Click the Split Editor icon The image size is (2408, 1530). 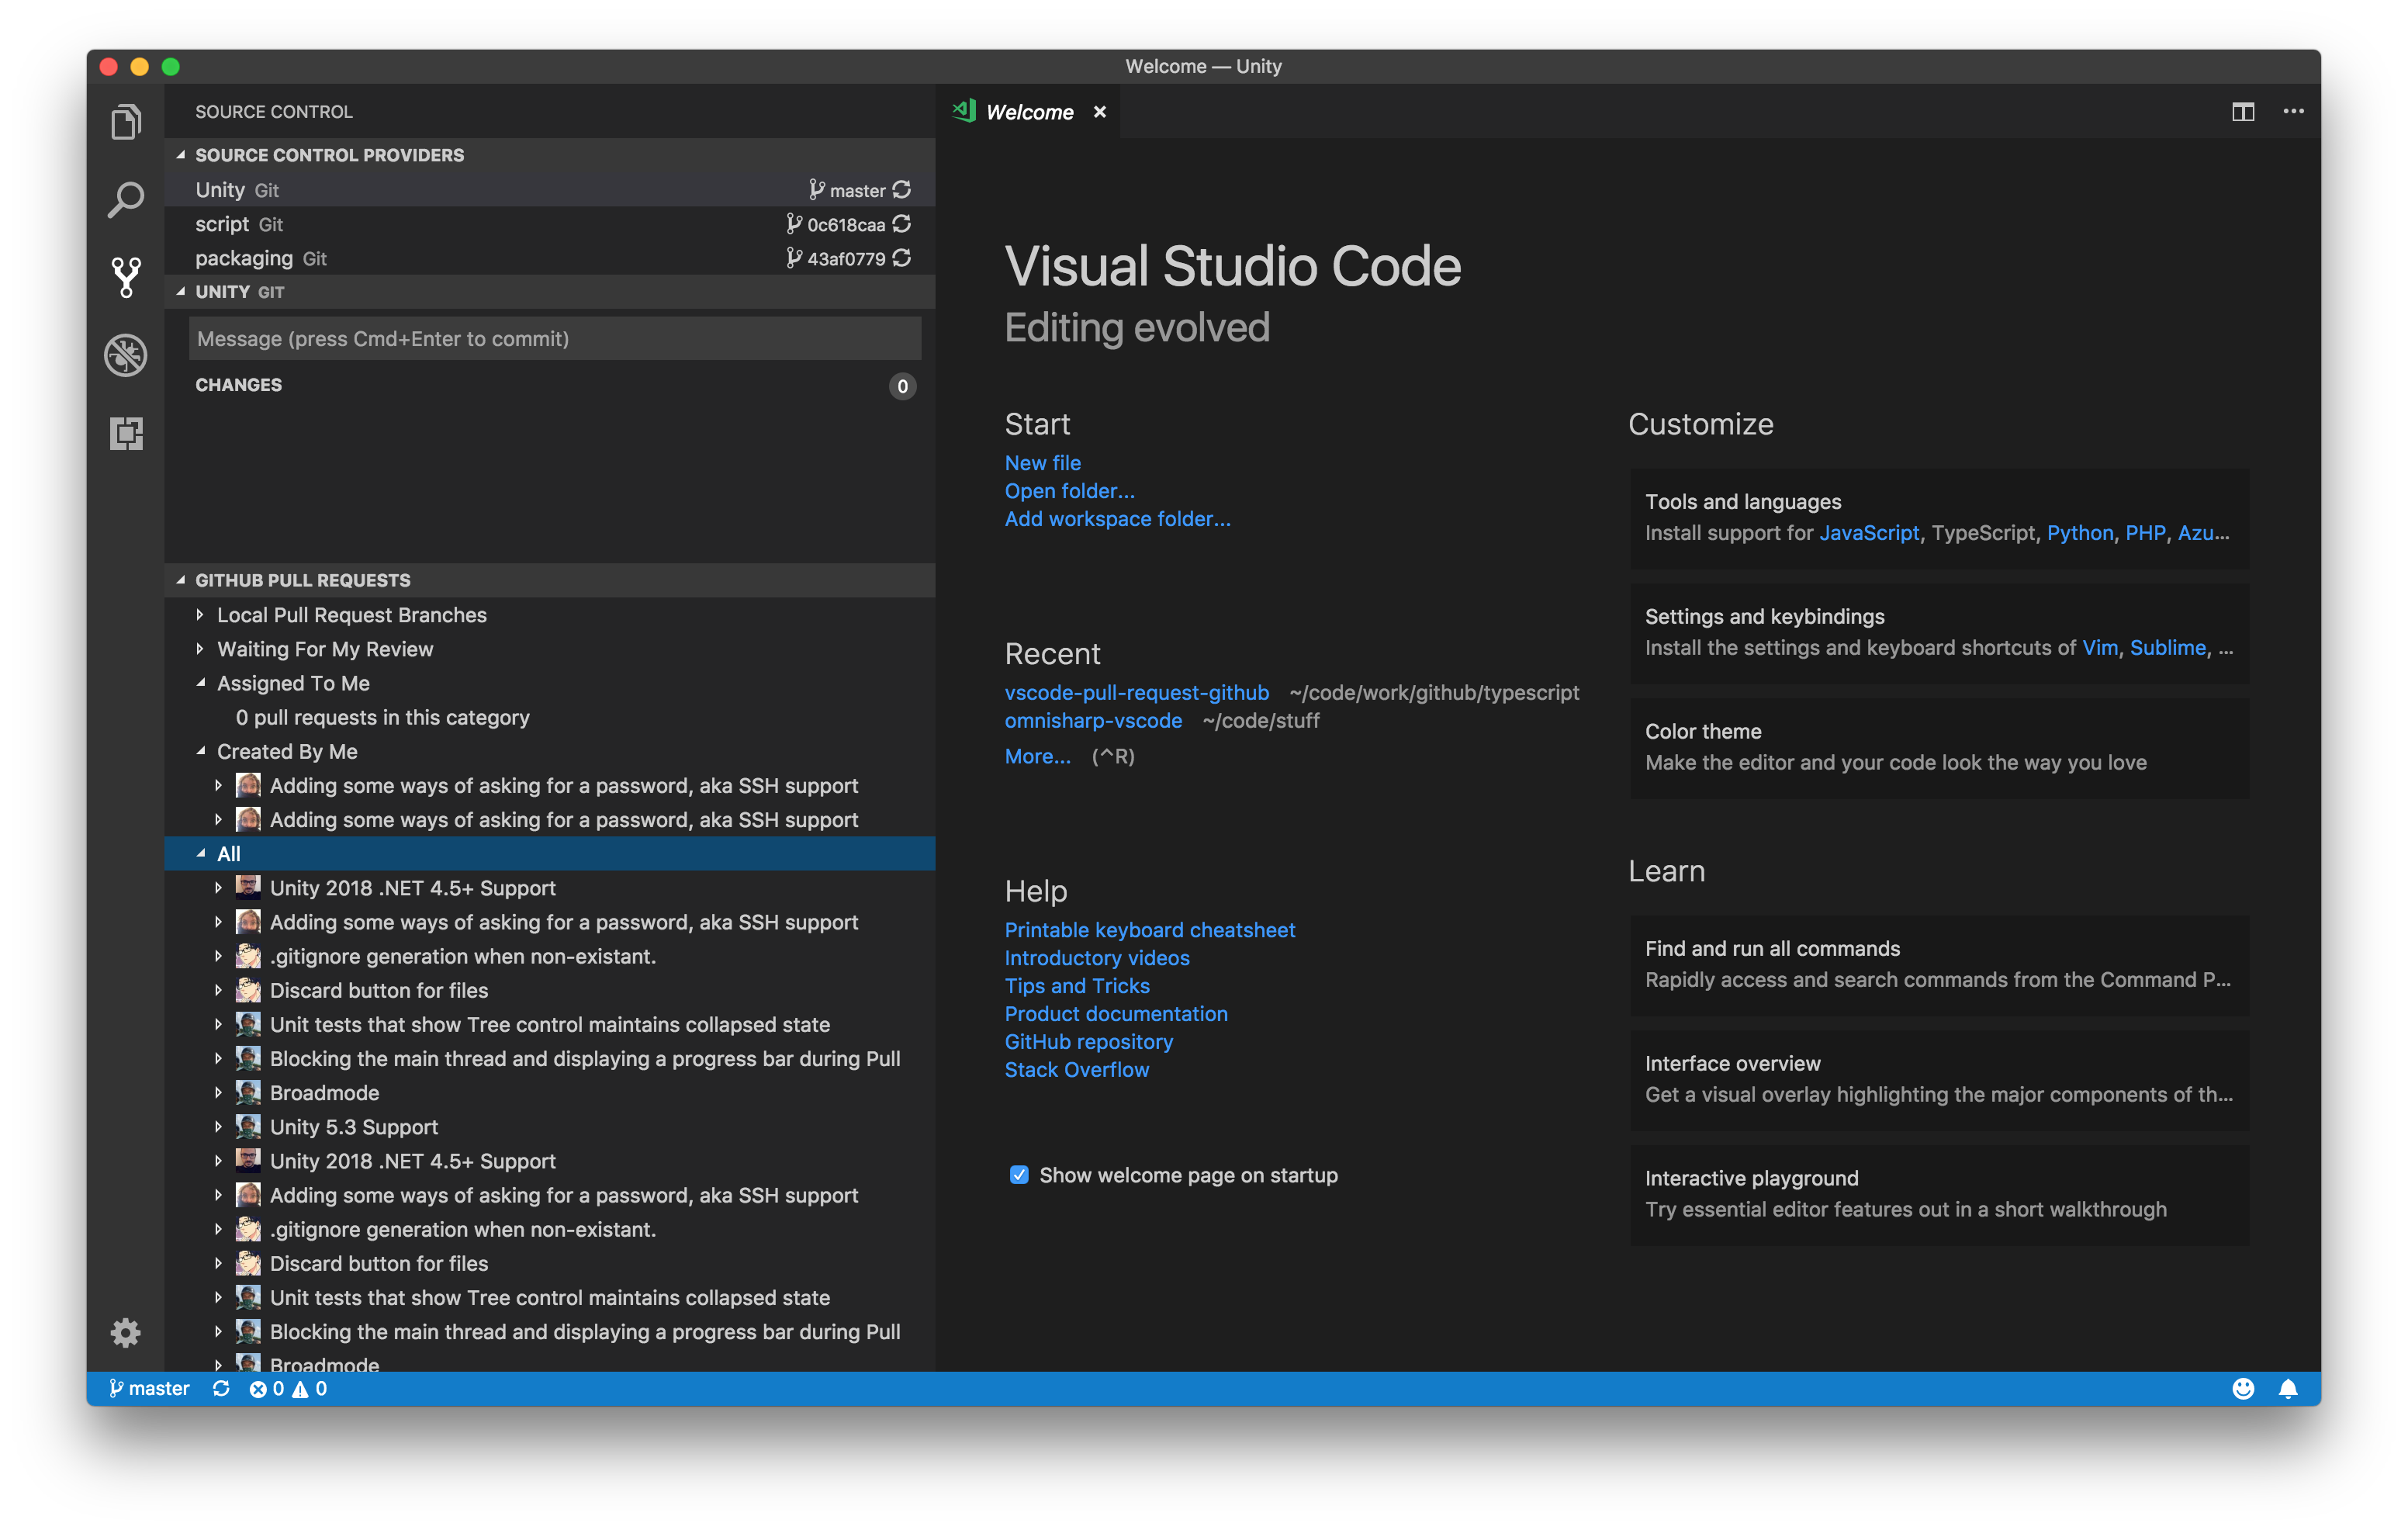coord(2243,111)
